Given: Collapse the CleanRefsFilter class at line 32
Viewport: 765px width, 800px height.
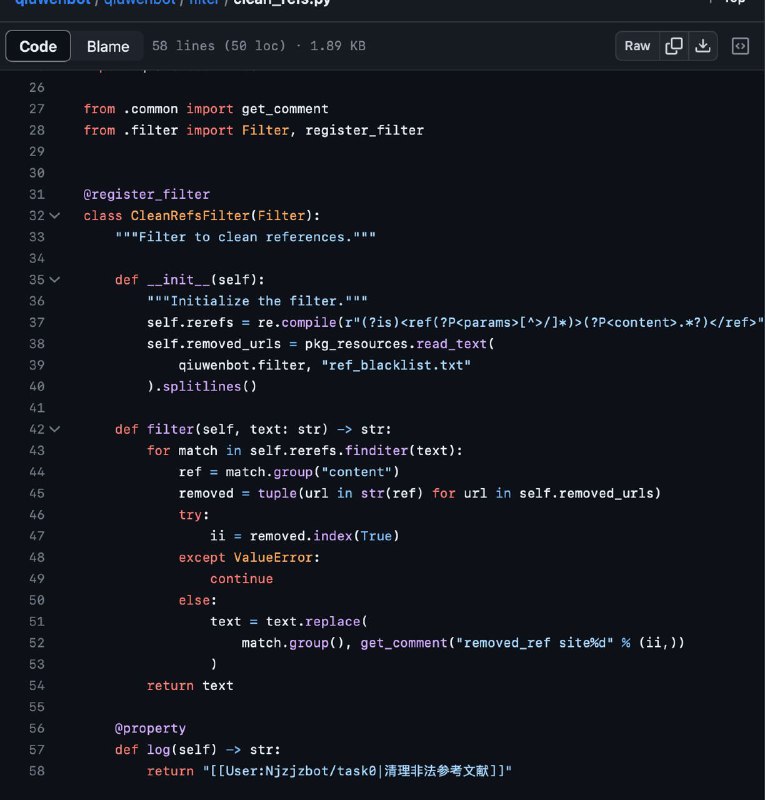Looking at the screenshot, I should 54,215.
